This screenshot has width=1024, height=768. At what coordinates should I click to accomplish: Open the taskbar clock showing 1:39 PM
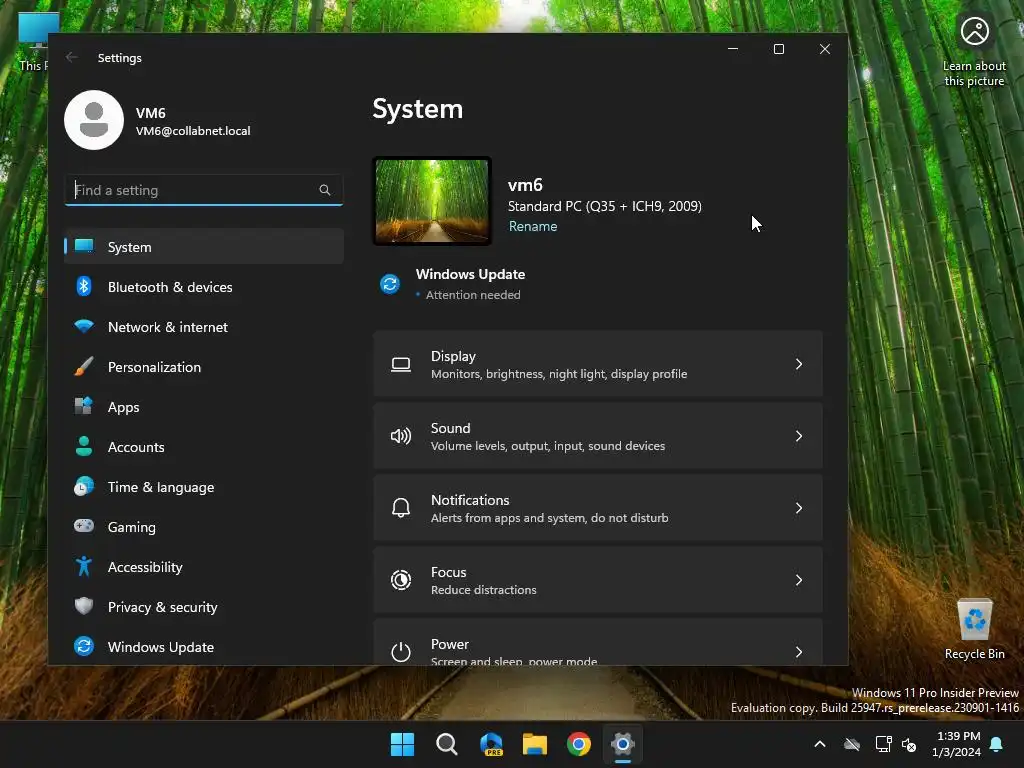pos(957,744)
